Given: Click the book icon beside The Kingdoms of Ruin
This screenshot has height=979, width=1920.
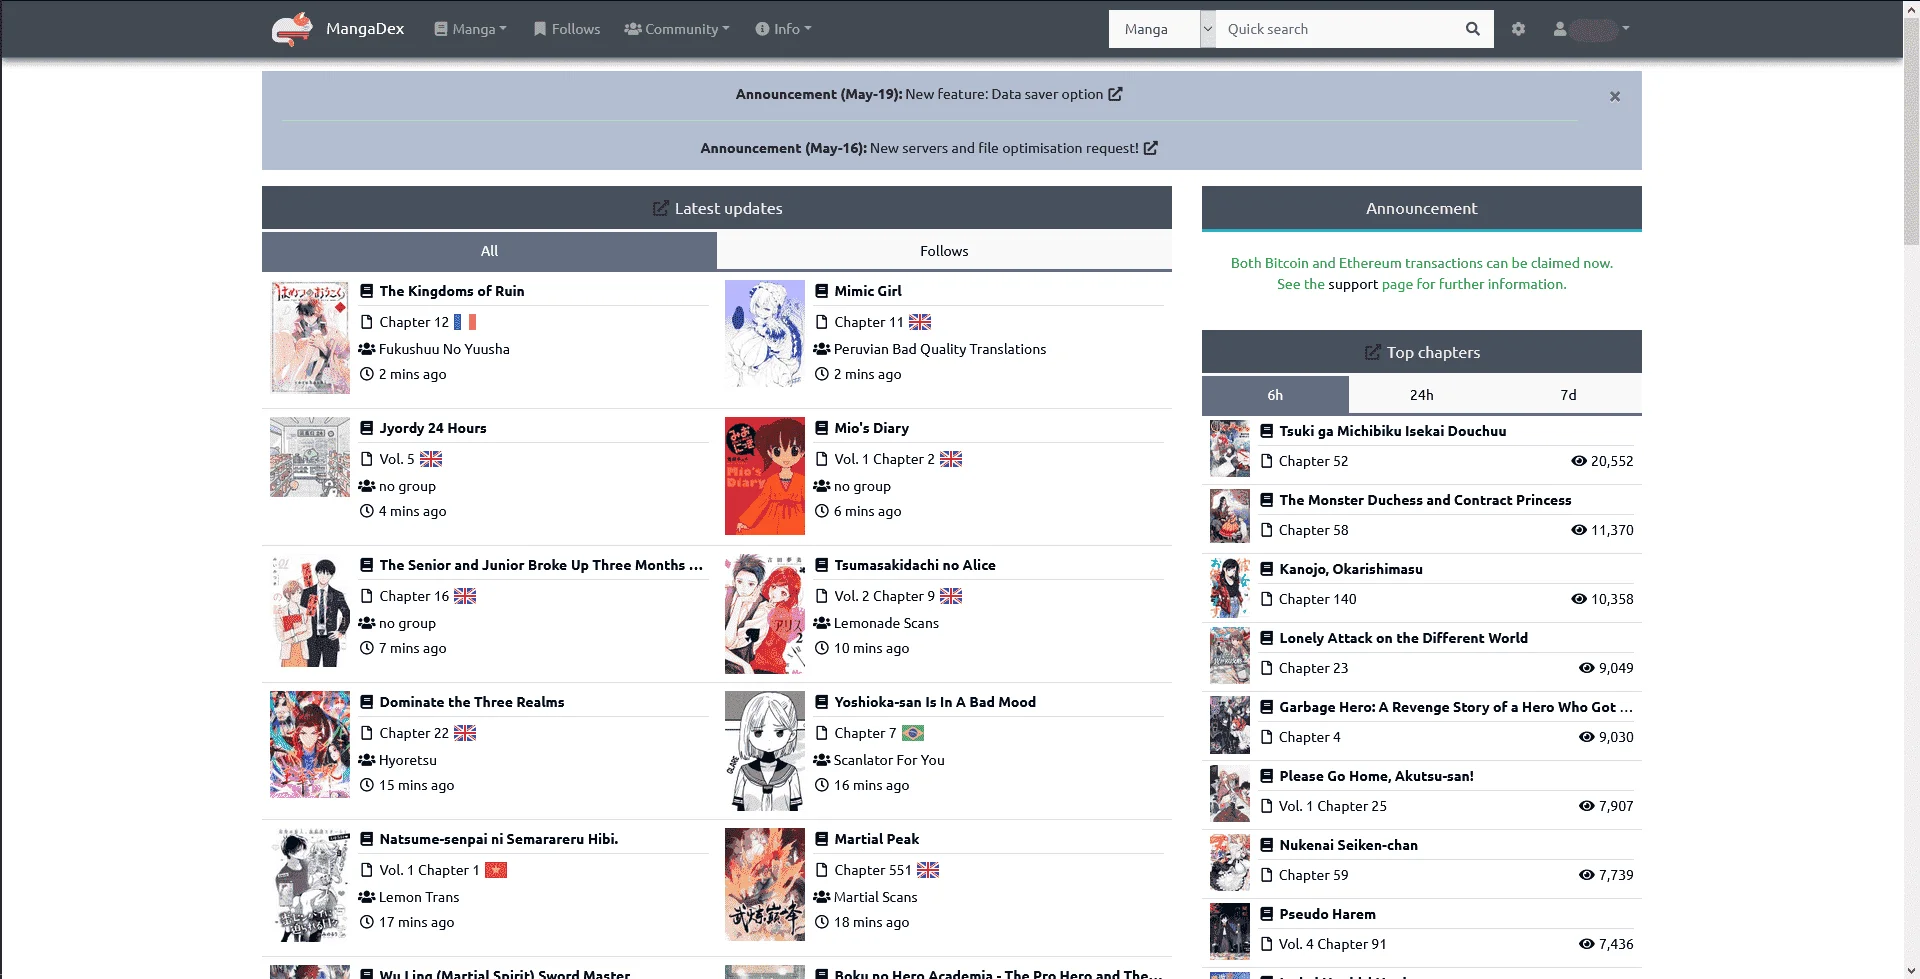Looking at the screenshot, I should [367, 291].
